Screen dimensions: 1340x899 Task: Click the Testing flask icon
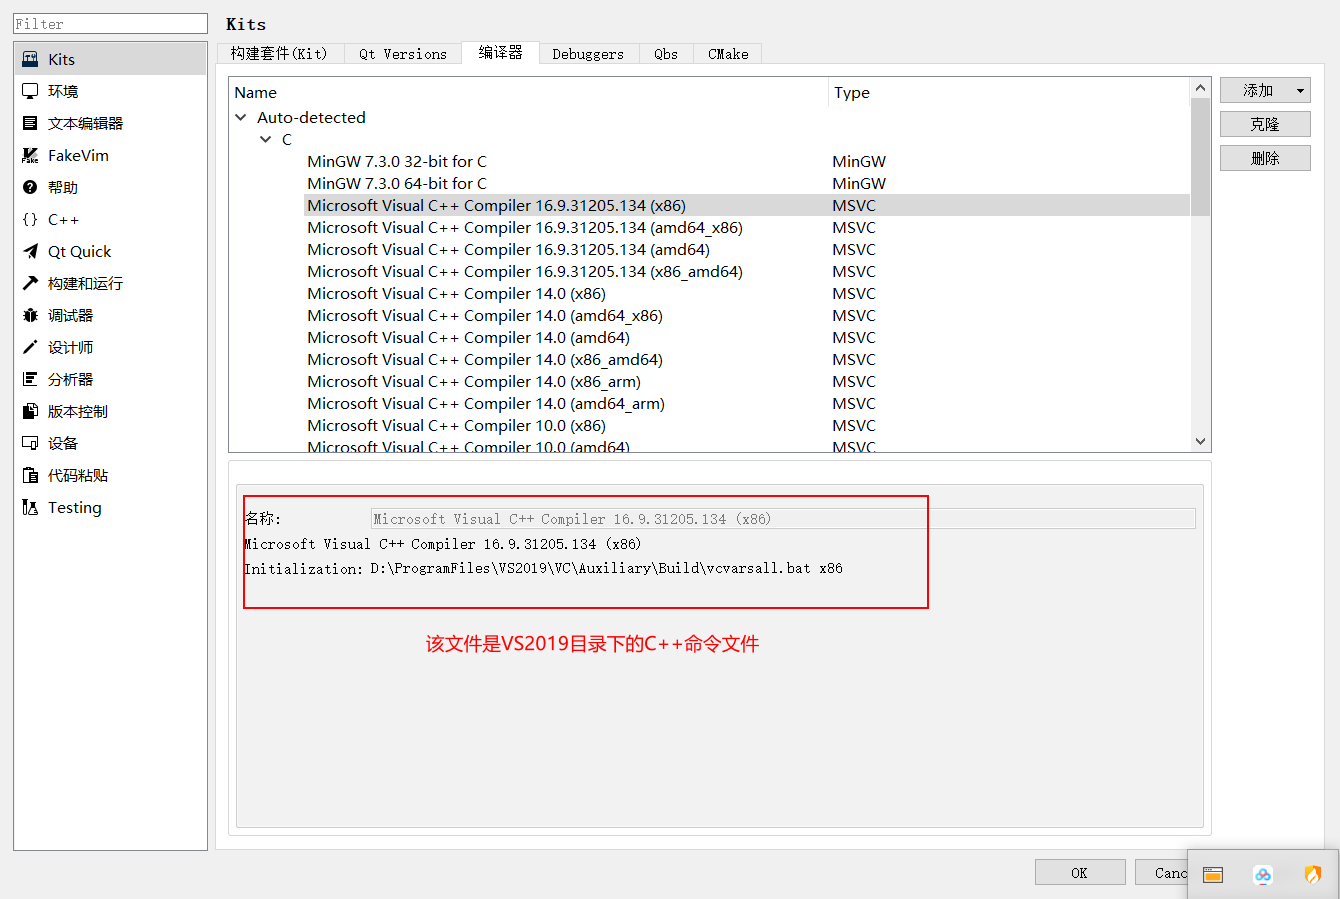(x=30, y=507)
